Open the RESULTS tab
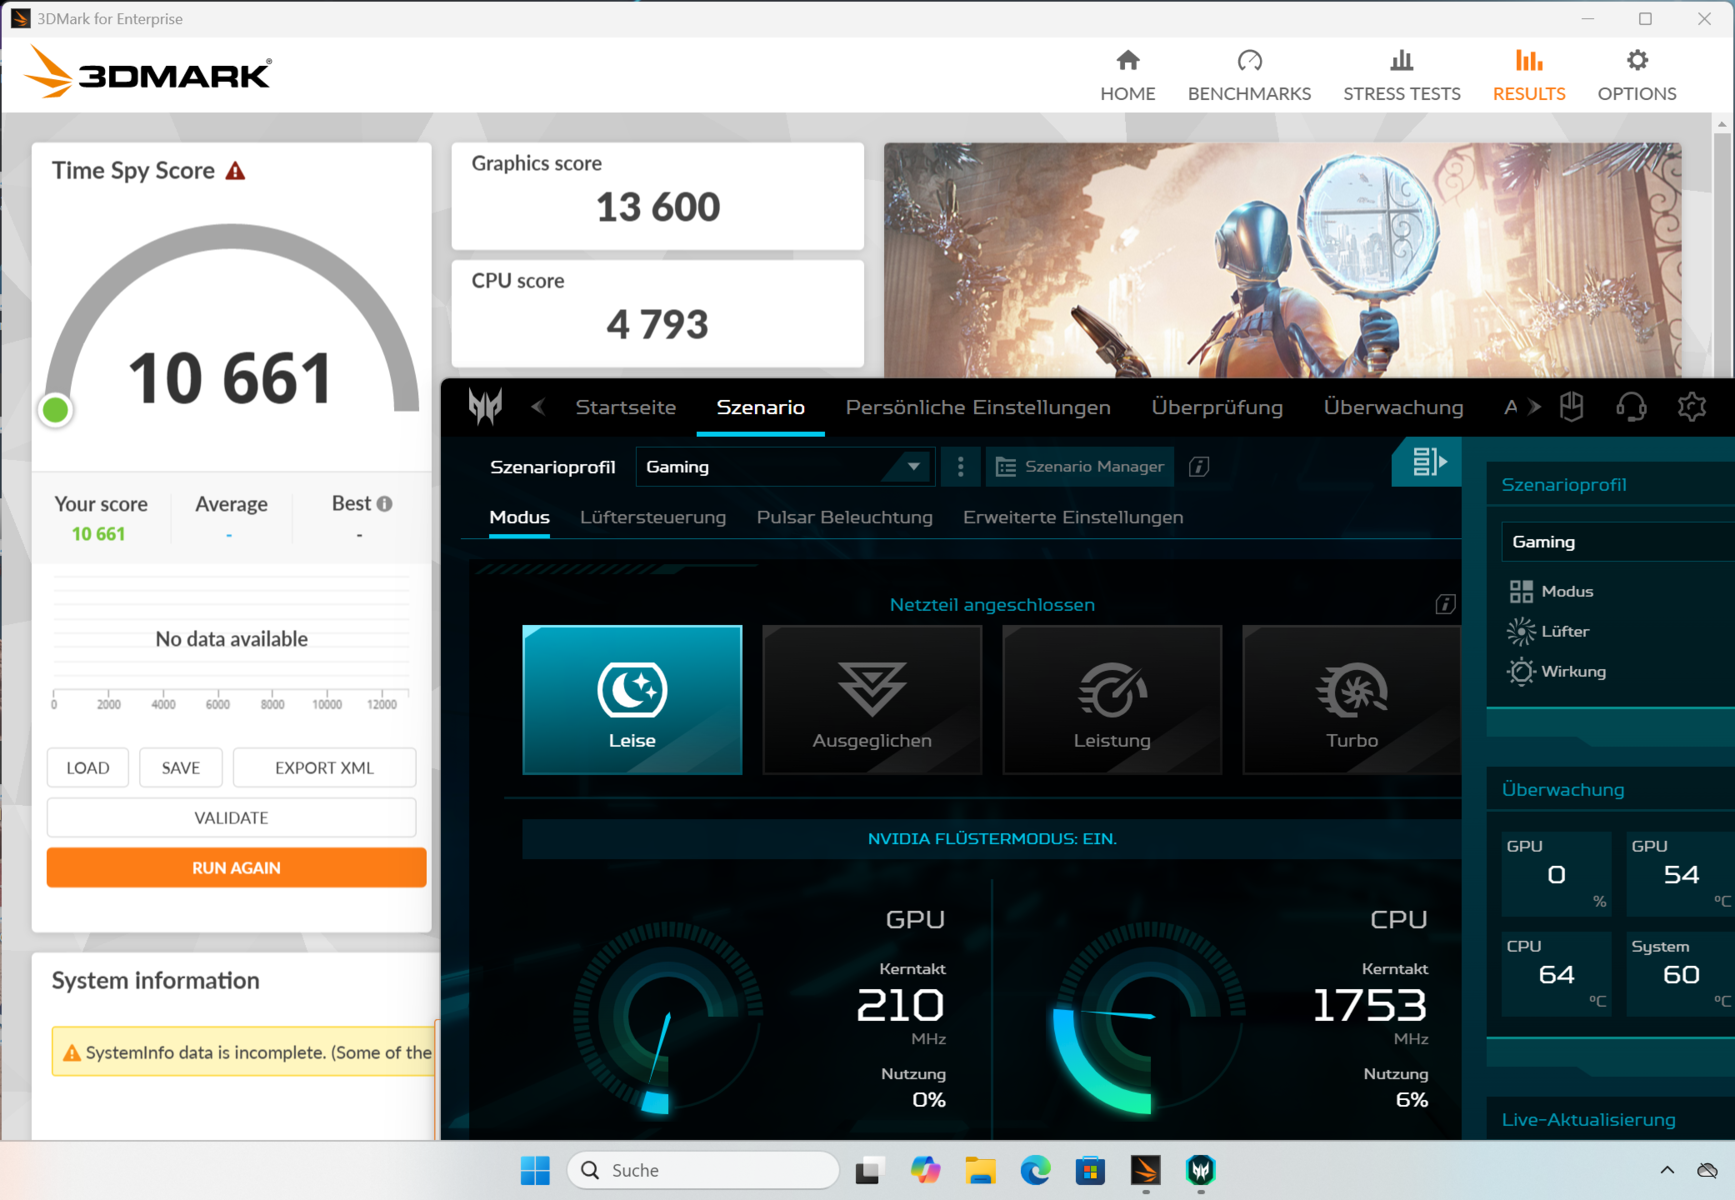 (x=1529, y=76)
